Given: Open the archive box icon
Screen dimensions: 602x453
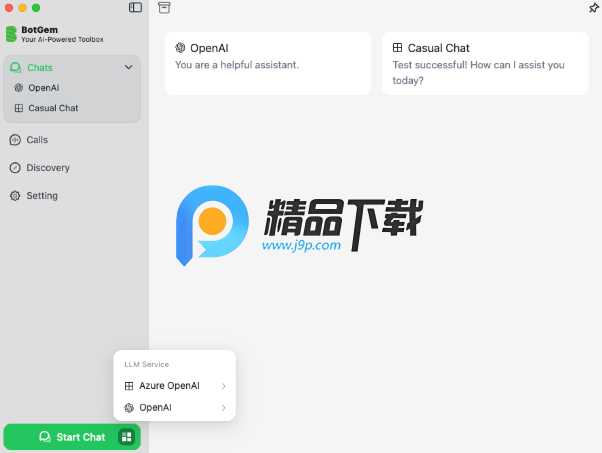Looking at the screenshot, I should pos(164,8).
